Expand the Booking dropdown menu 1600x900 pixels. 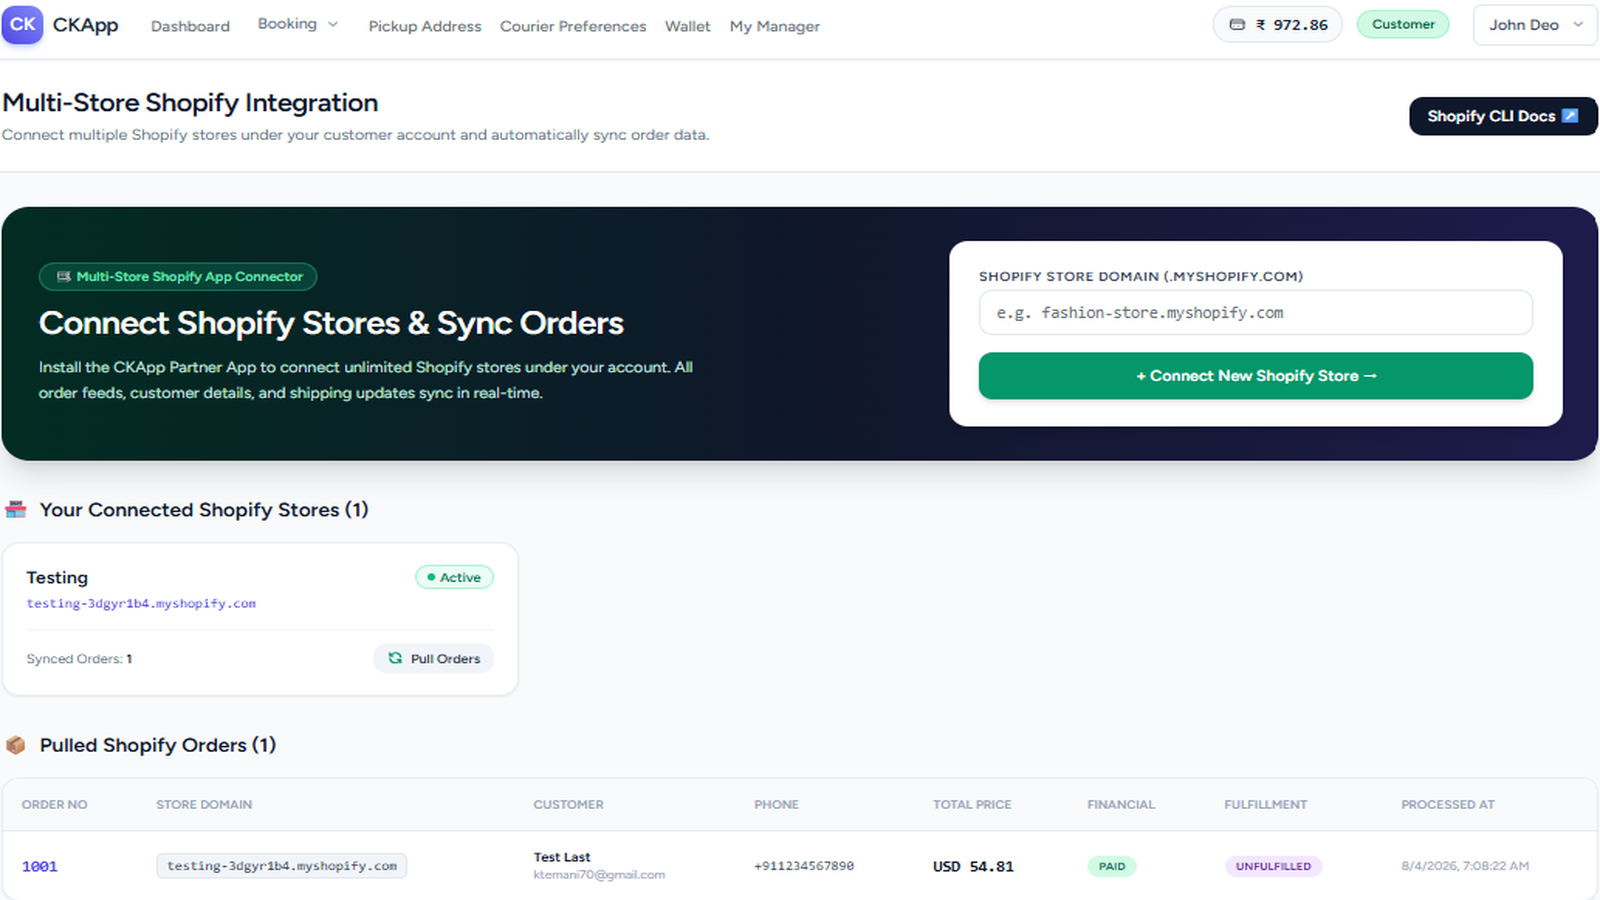click(298, 24)
